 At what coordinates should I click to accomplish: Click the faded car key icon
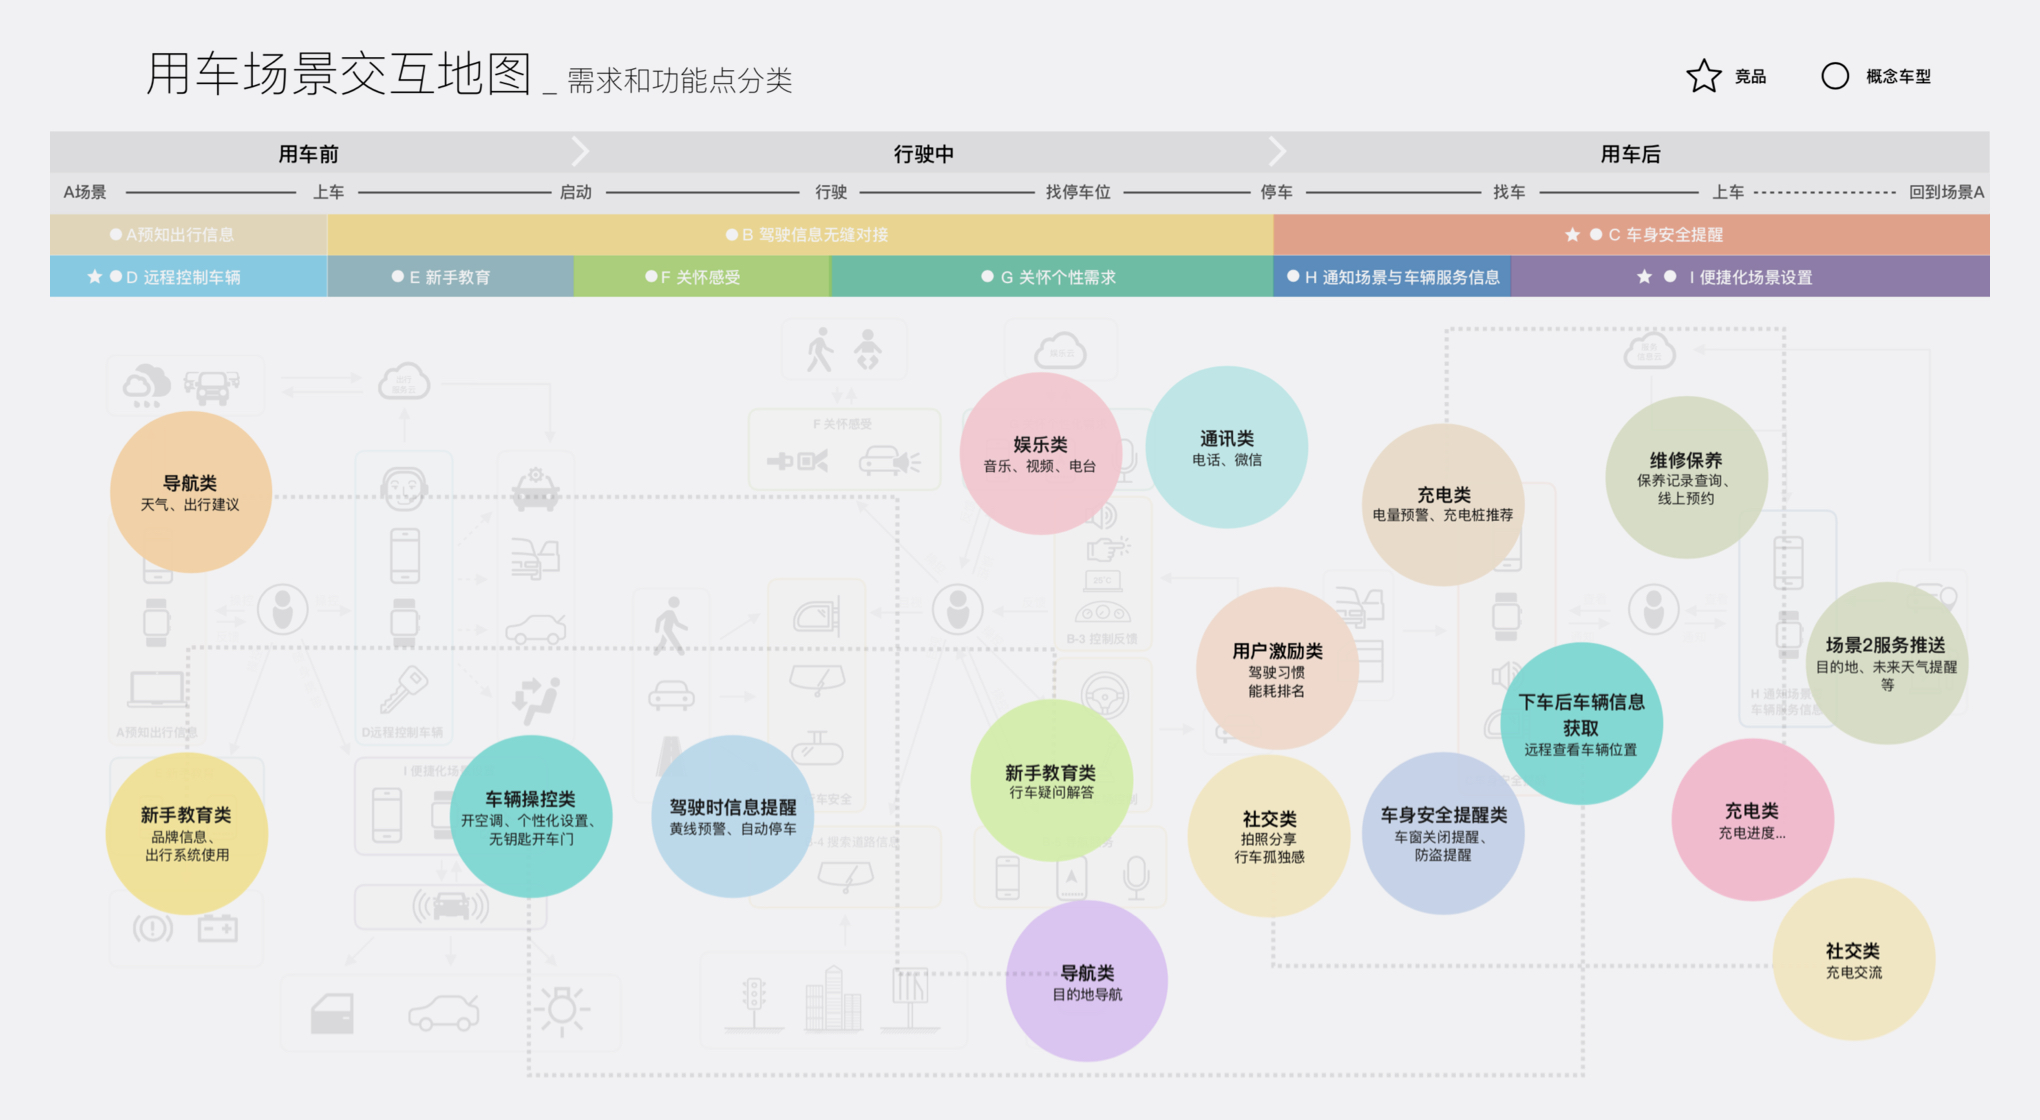(404, 690)
